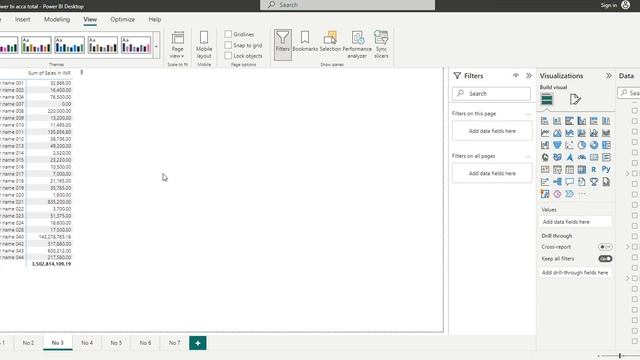Collapse the Visualizations pane
640x360 pixels.
pos(609,76)
